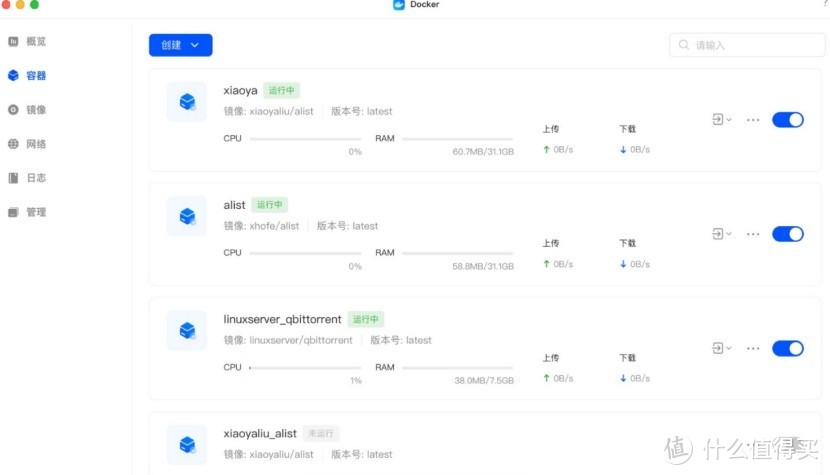This screenshot has width=830, height=475.
Task: Expand the alist terminal access dropdown
Action: [722, 234]
